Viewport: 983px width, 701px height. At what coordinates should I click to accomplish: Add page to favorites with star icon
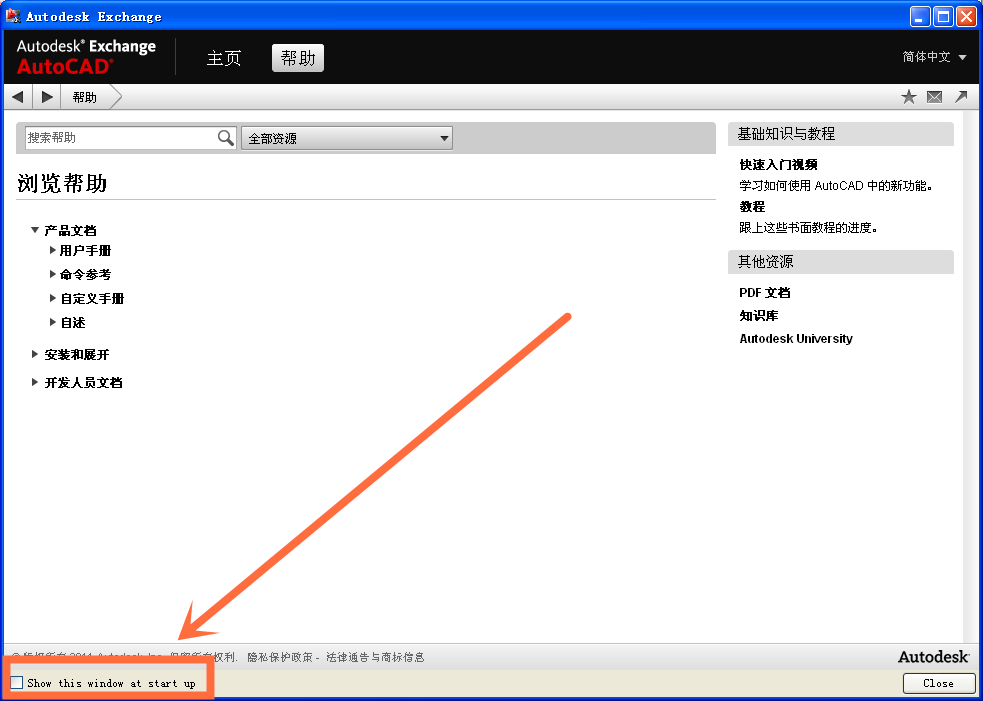pos(908,97)
